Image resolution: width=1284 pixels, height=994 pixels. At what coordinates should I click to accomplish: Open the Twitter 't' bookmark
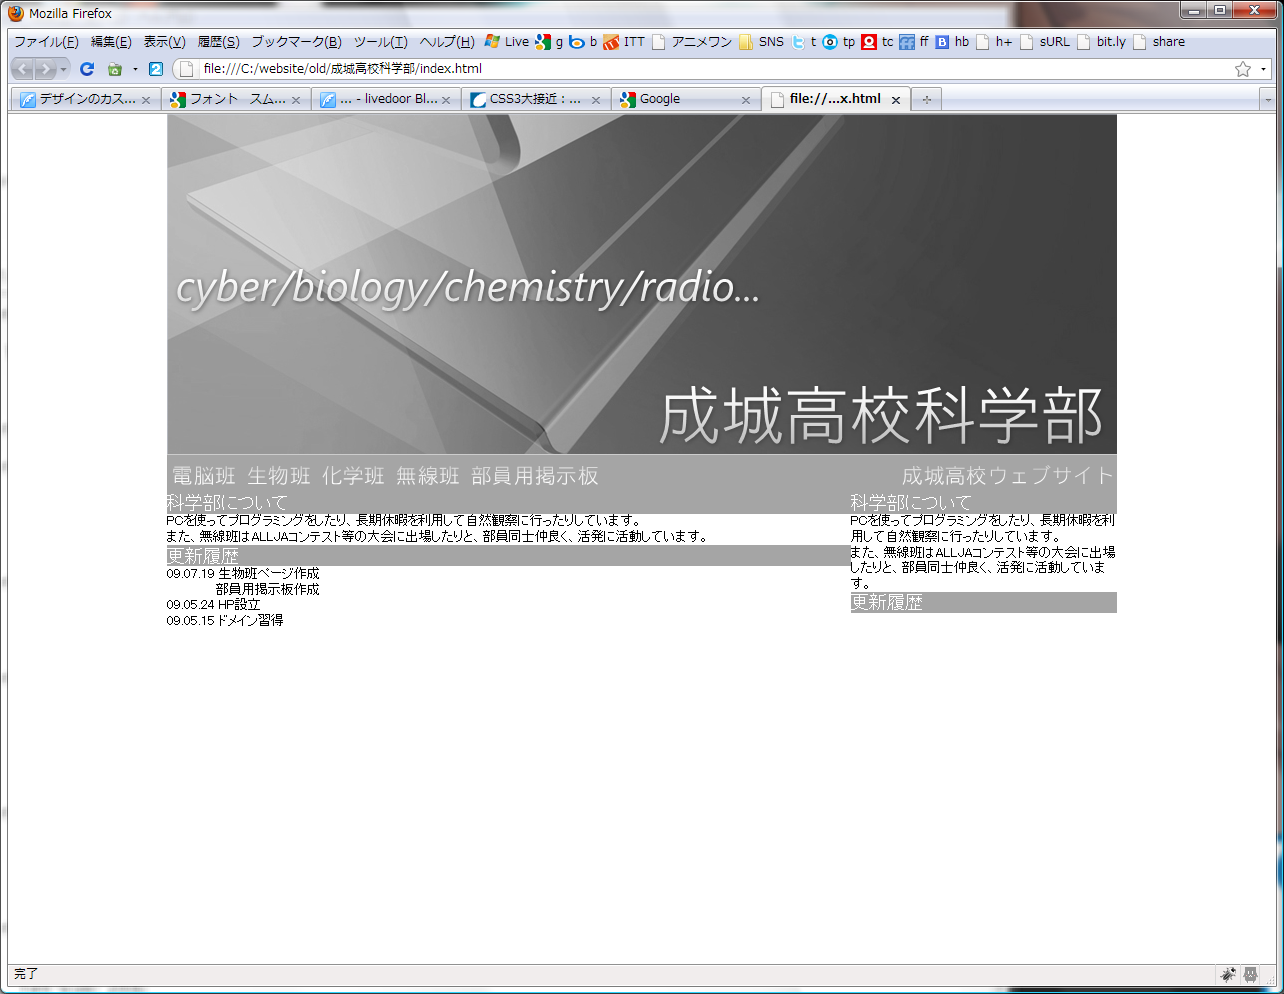pos(804,42)
